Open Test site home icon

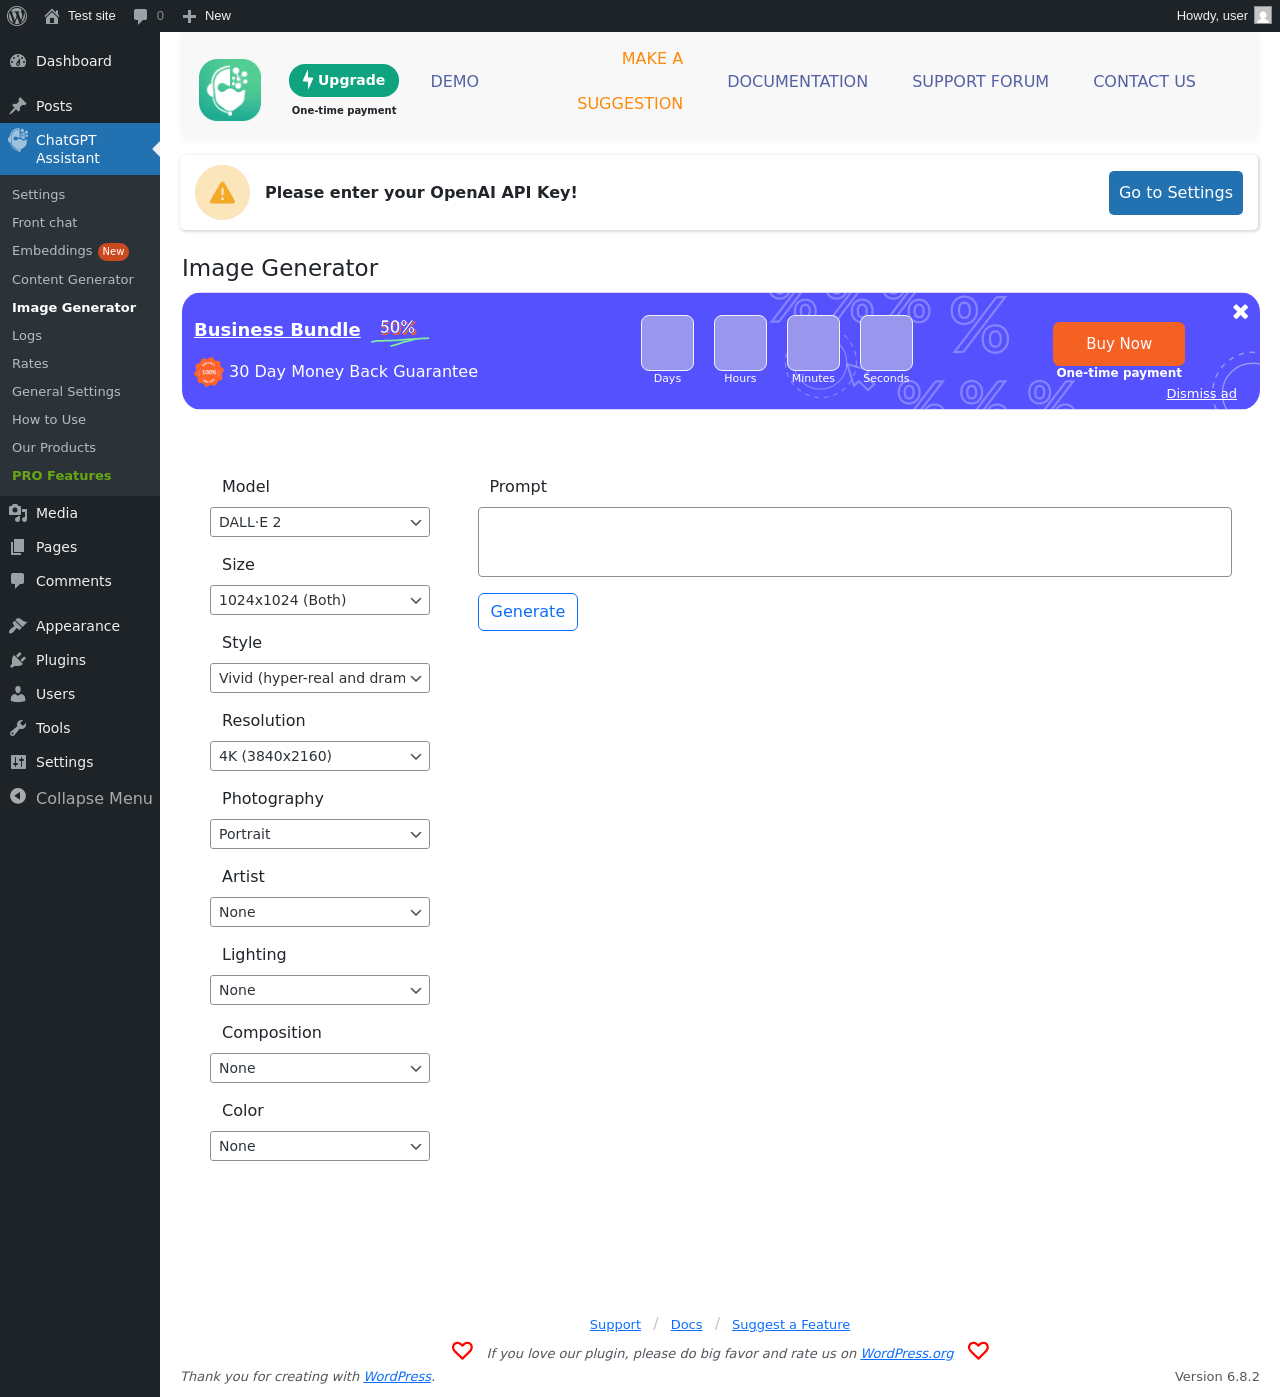[x=52, y=16]
